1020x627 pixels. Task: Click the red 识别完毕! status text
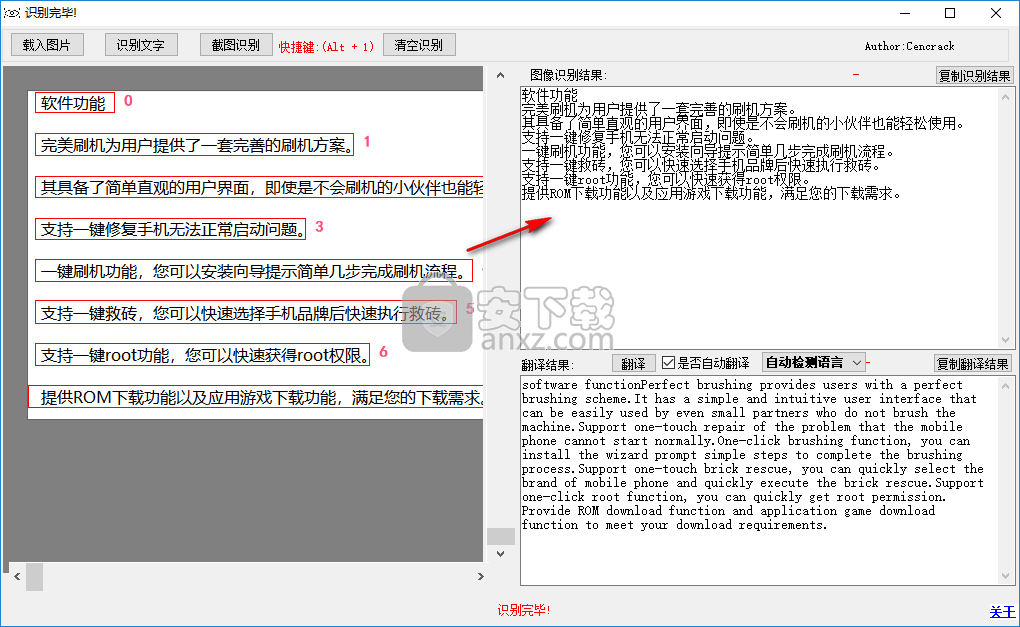pyautogui.click(x=524, y=610)
